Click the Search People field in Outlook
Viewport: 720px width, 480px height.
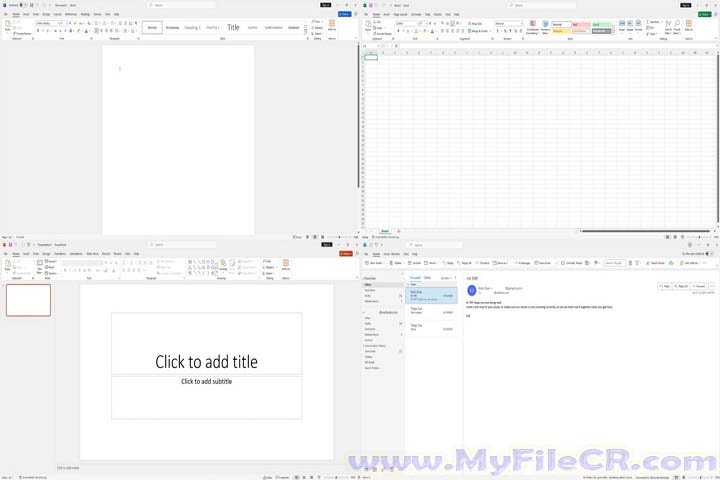click(x=615, y=263)
